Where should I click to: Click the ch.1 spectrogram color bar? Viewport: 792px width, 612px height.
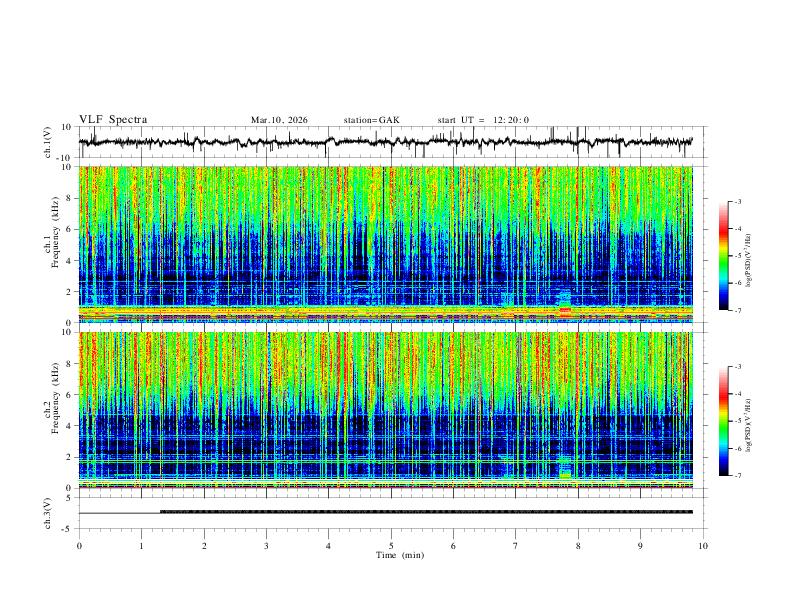click(x=723, y=256)
